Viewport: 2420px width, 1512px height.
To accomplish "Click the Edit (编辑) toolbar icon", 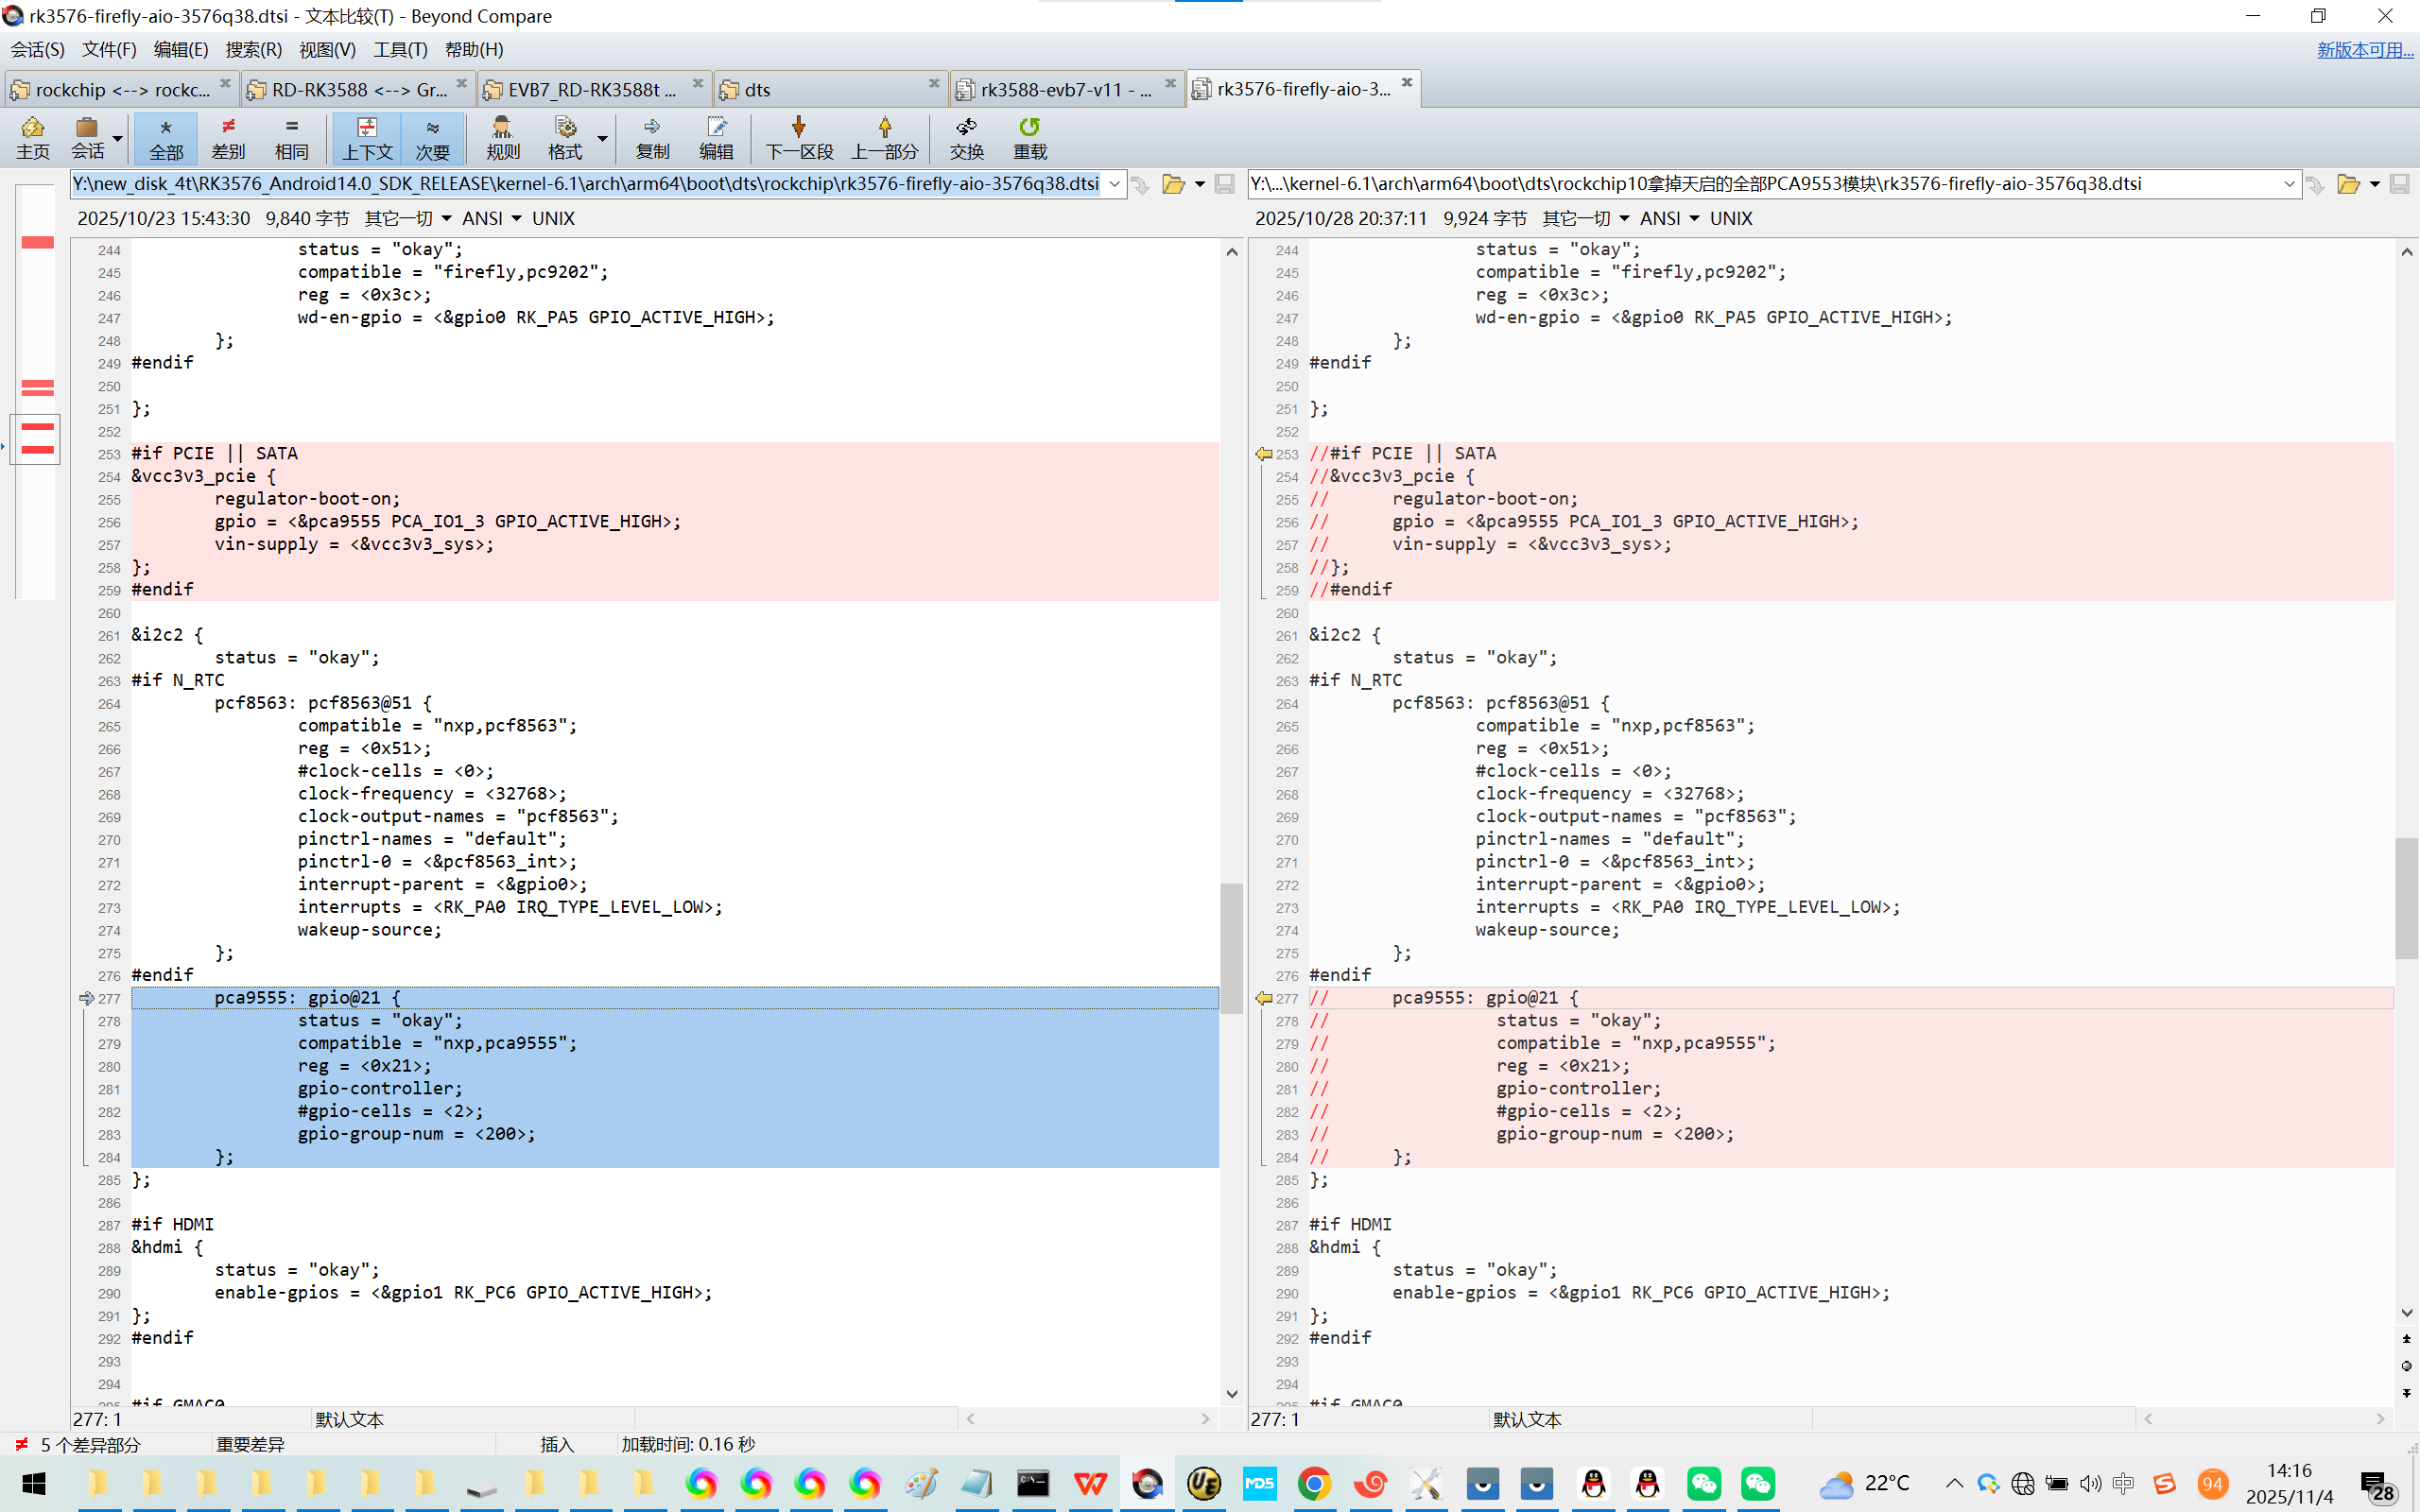I will click(716, 137).
